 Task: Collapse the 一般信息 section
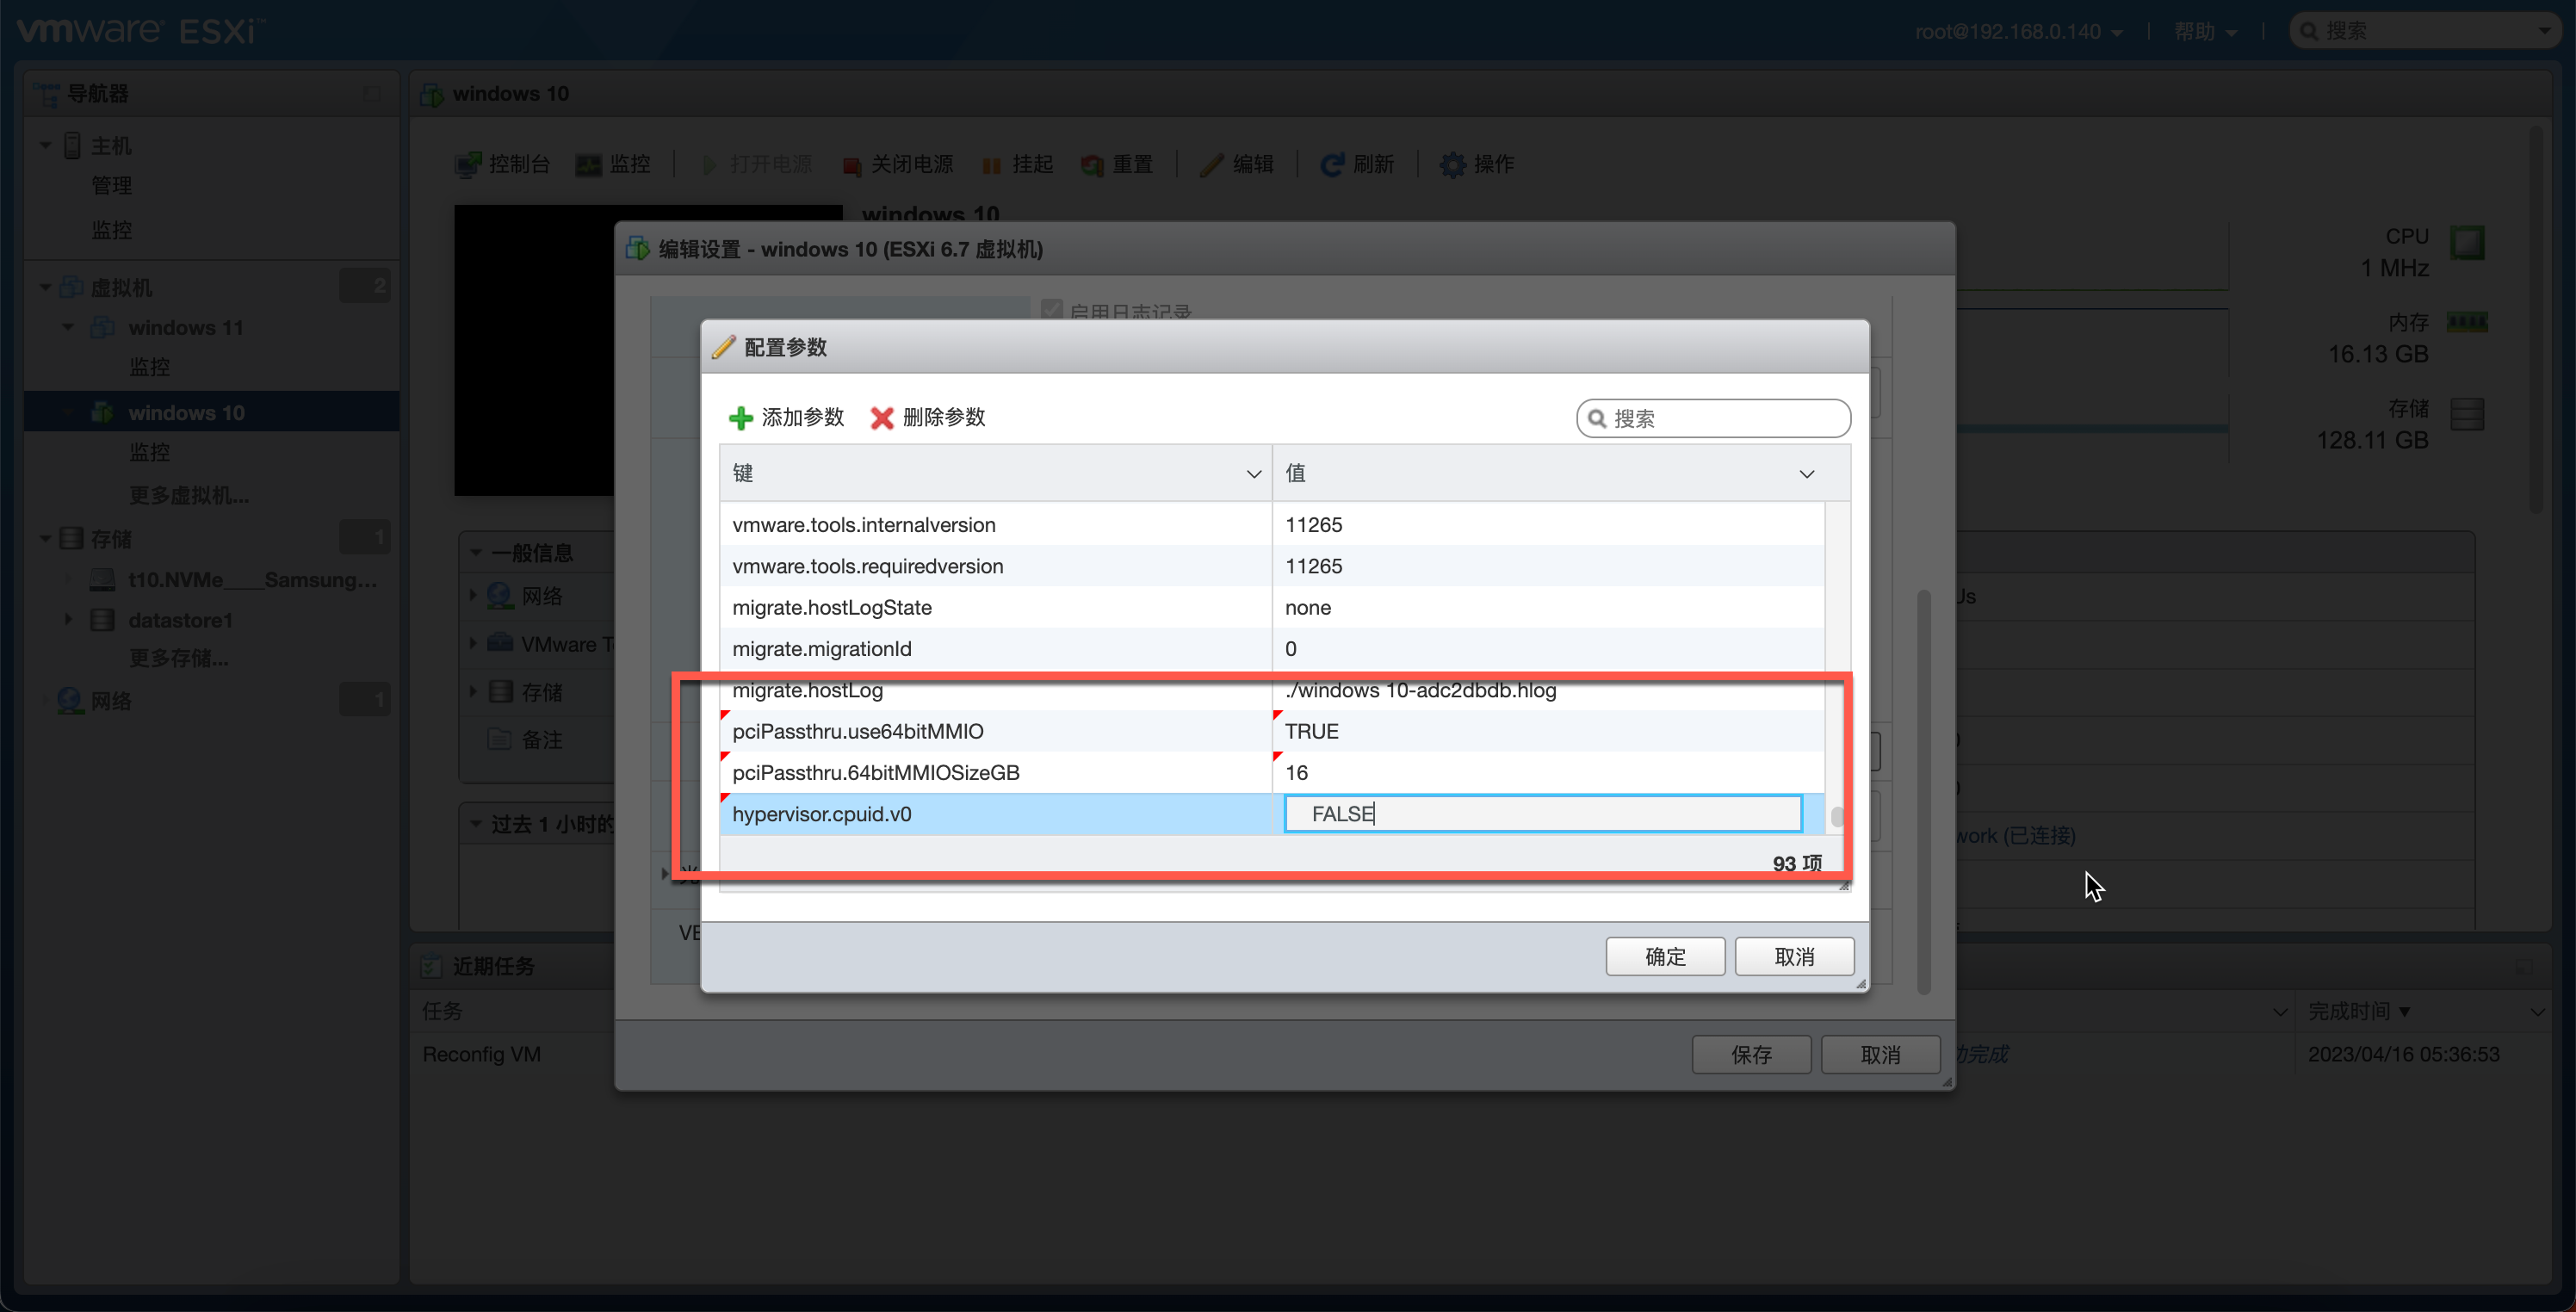coord(476,553)
